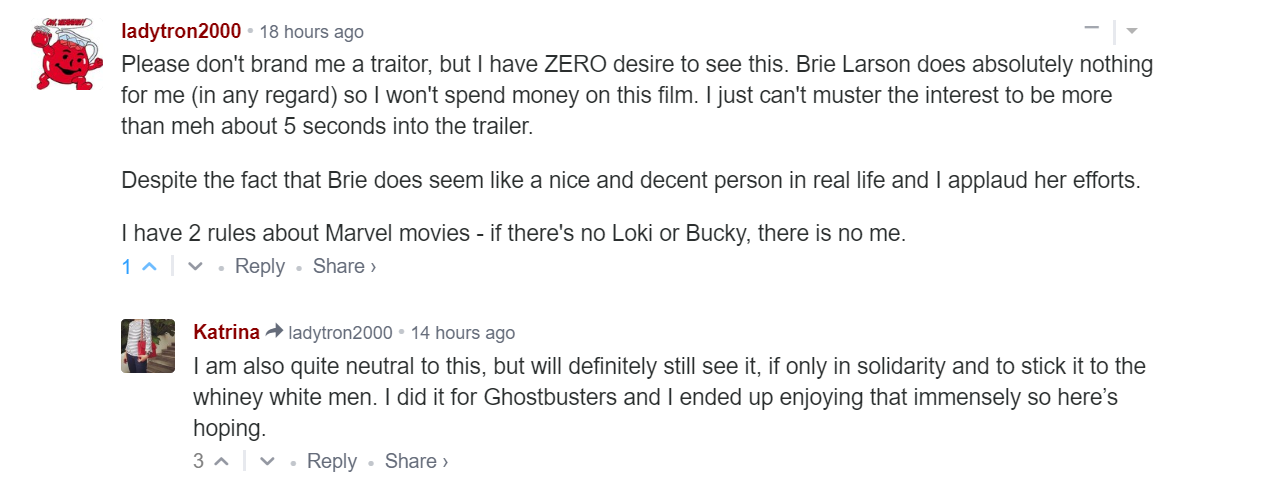Viewport: 1268px width, 491px height.
Task: Upvote Katrina's reply
Action: point(222,462)
